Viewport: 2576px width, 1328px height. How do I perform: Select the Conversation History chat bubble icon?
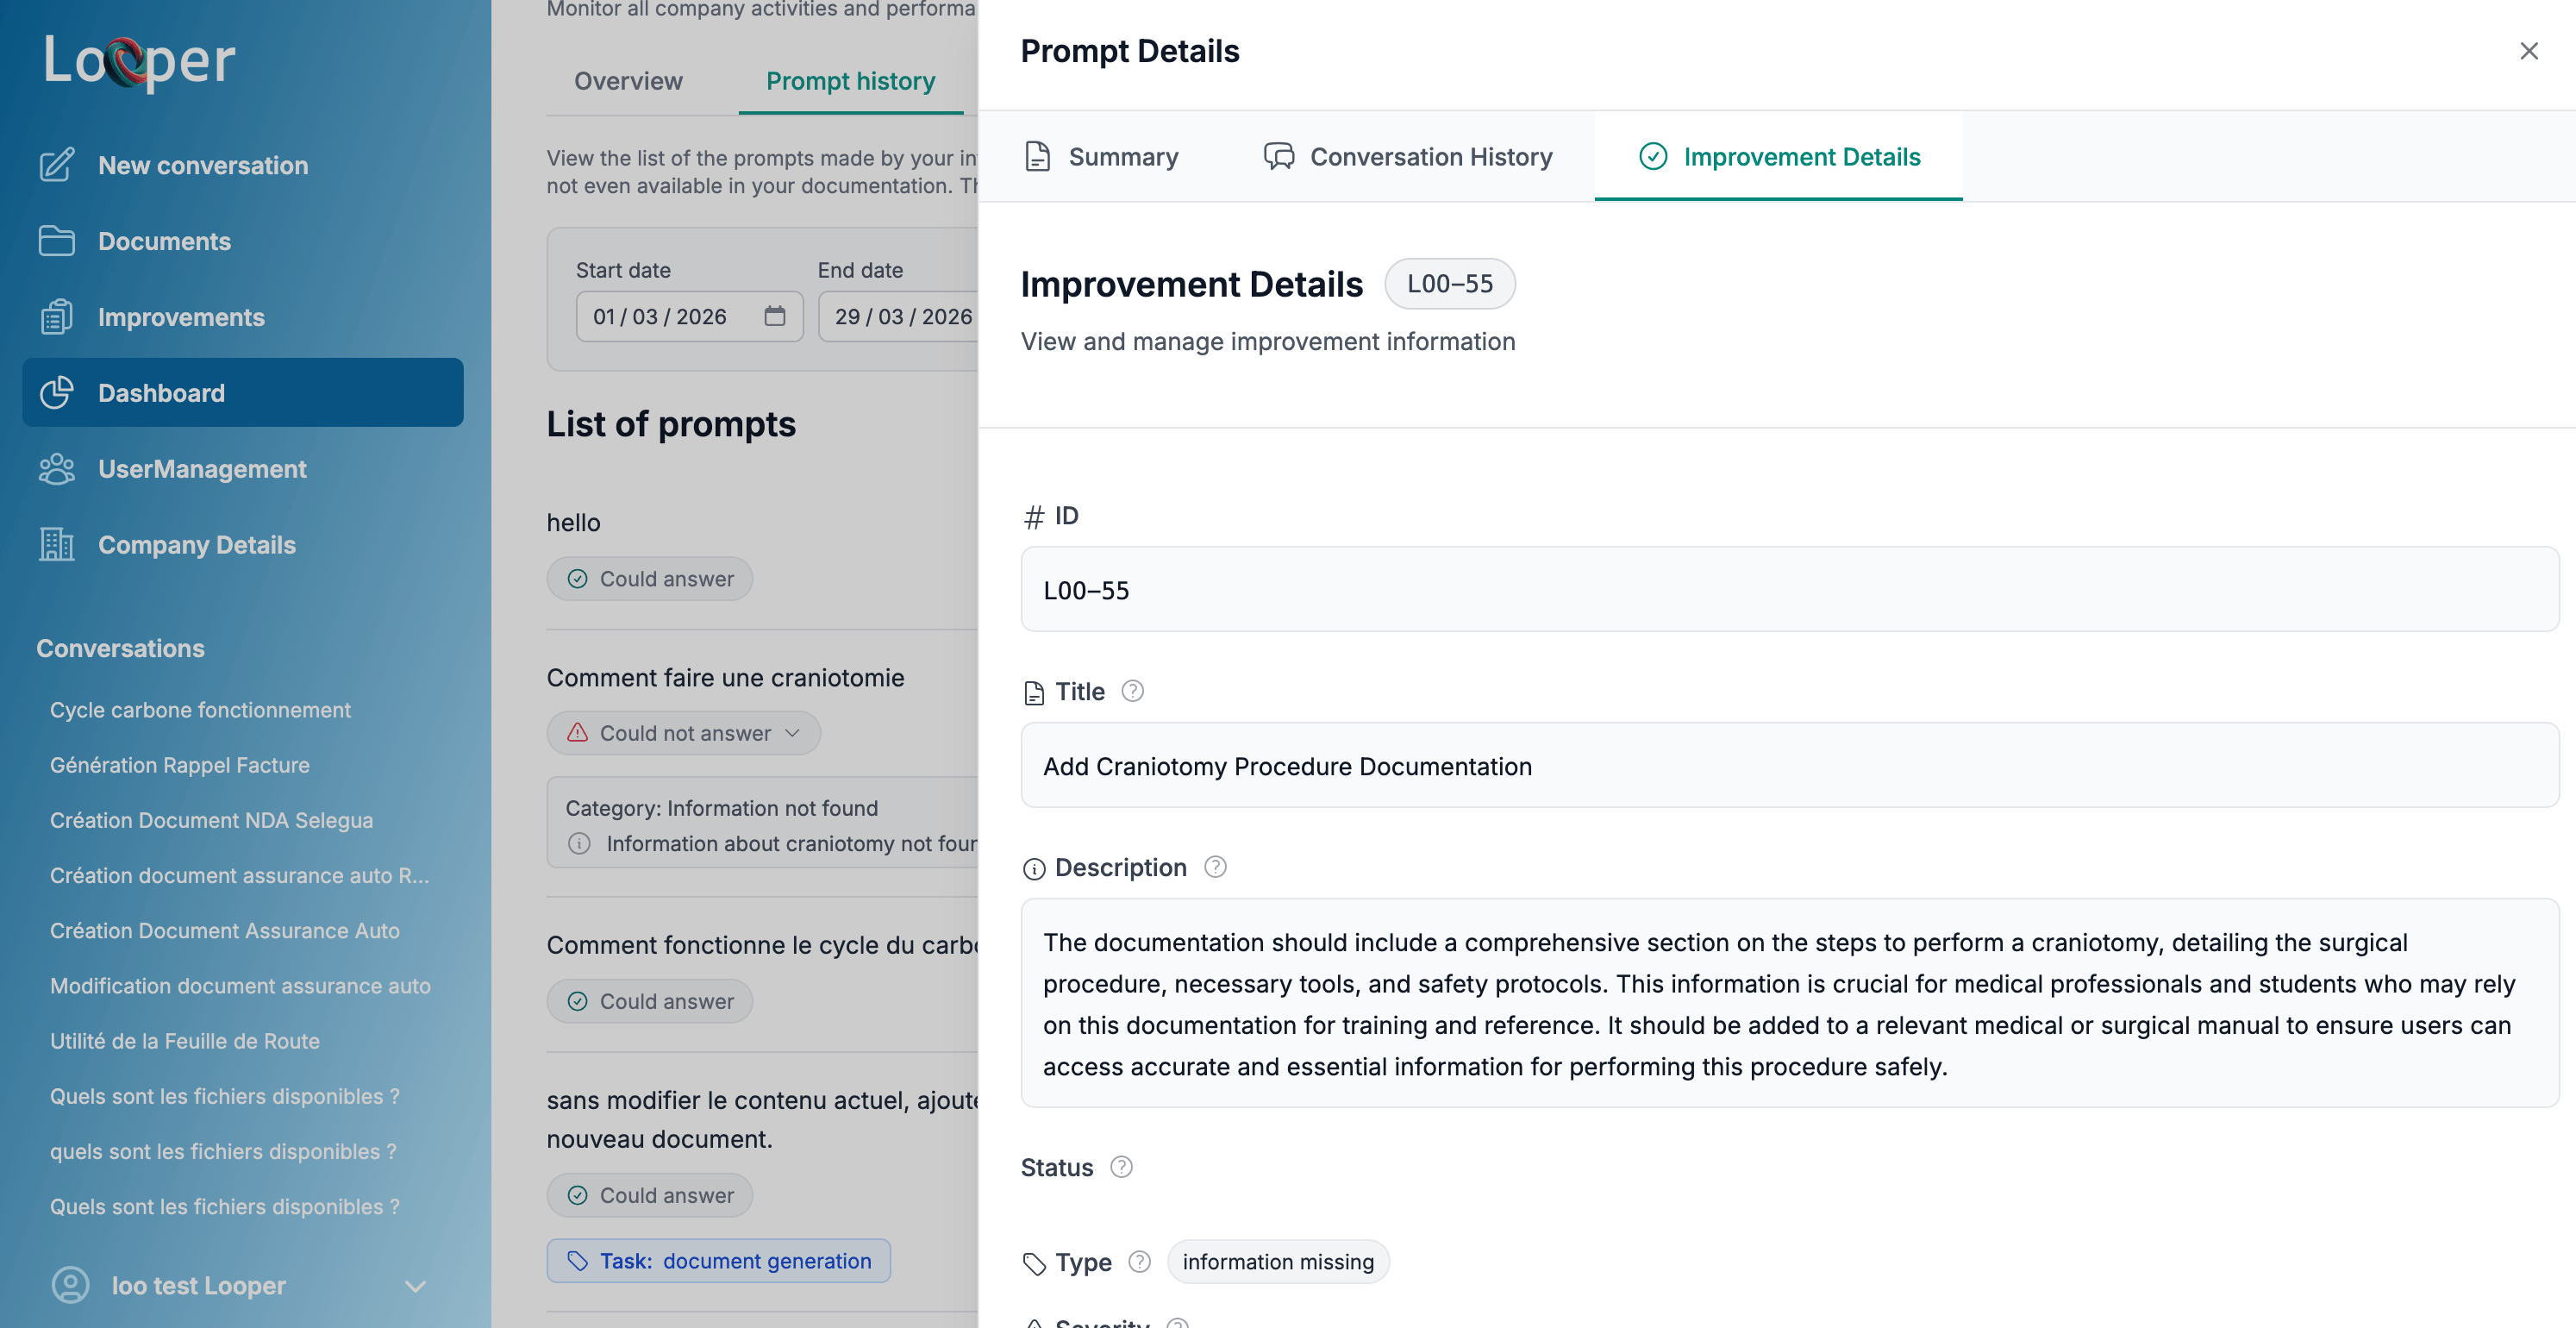(1279, 156)
